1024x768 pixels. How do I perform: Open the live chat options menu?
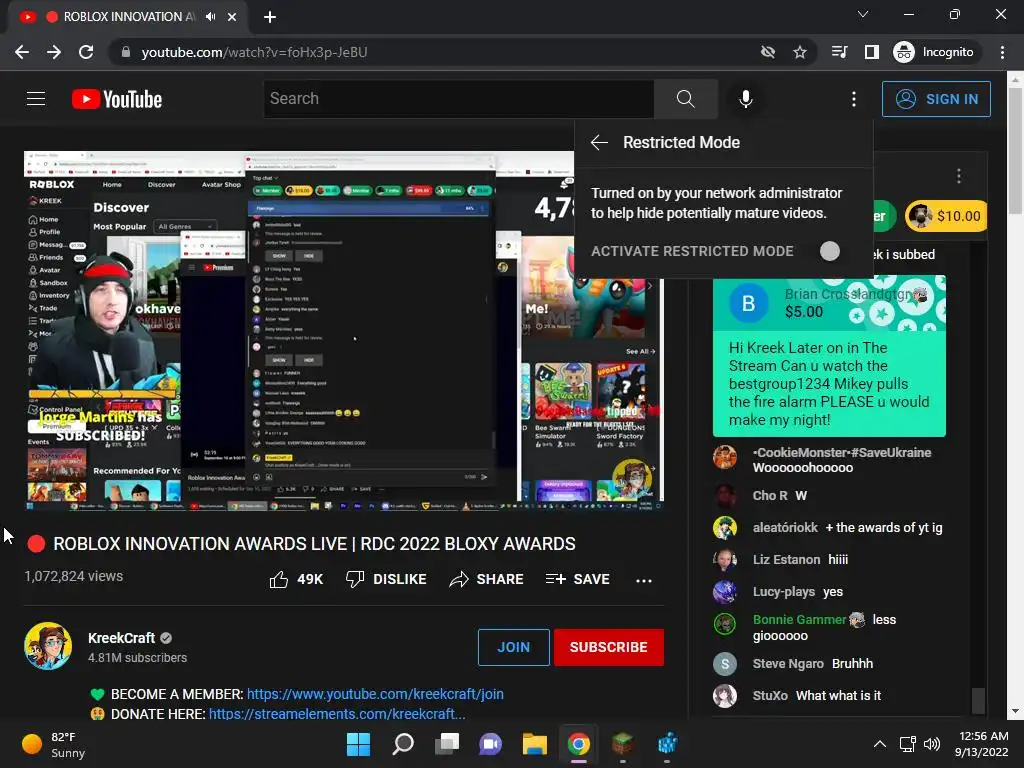click(959, 176)
